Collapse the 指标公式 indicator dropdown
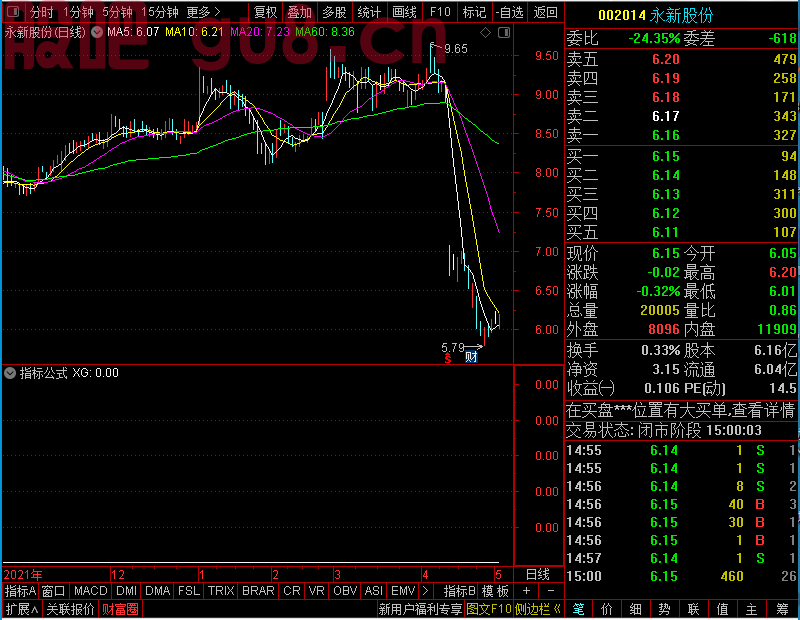The height and width of the screenshot is (620, 800). coord(10,373)
